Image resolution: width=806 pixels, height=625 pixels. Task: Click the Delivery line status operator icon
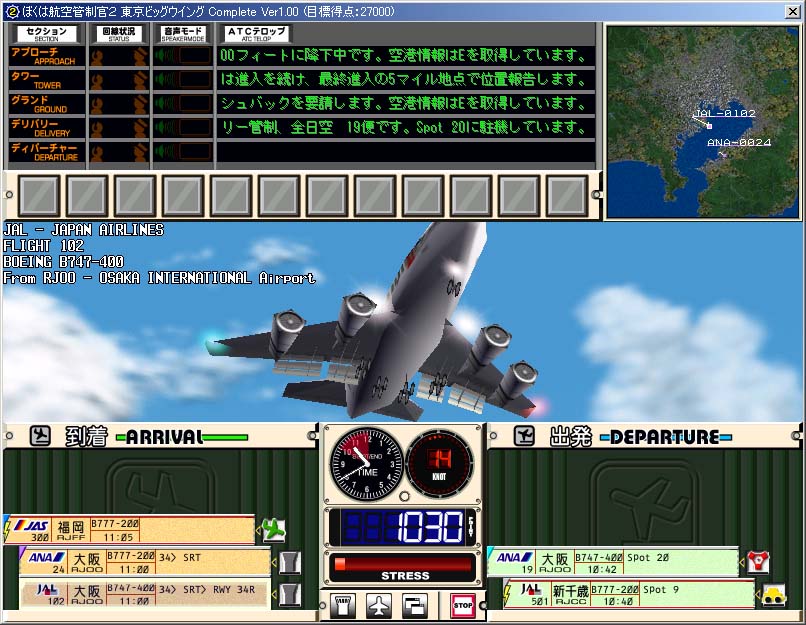140,128
